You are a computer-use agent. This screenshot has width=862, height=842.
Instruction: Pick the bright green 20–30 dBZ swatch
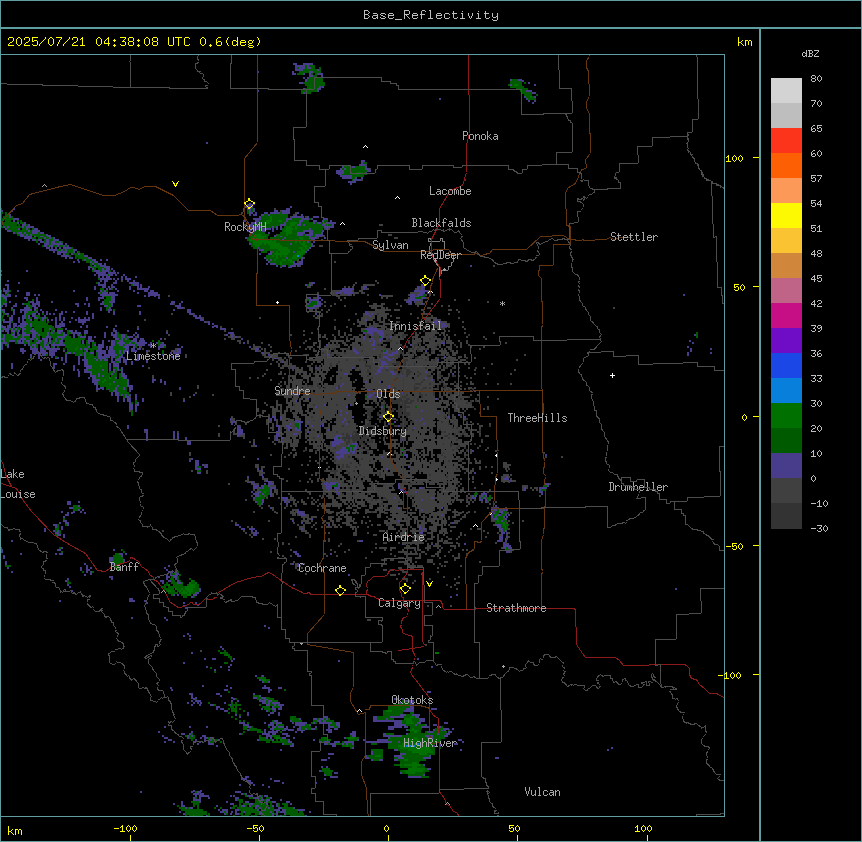point(786,416)
